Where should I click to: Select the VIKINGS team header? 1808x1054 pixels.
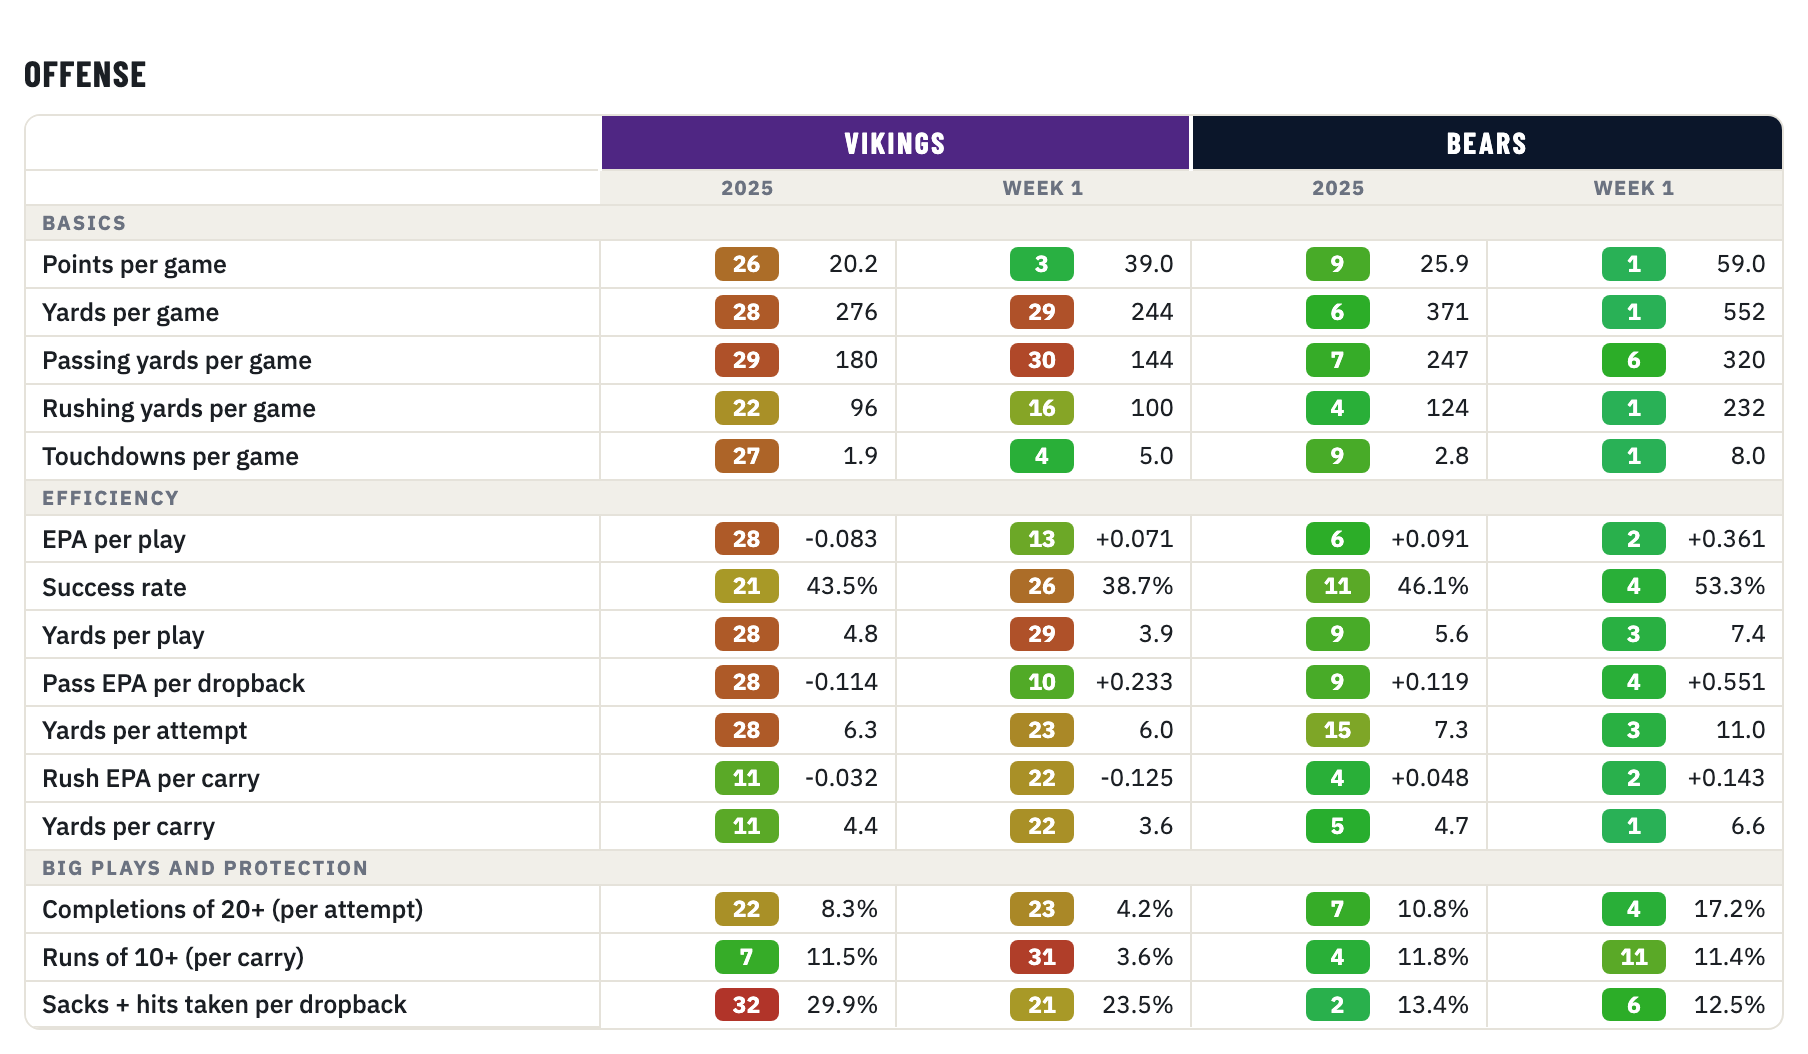tap(895, 143)
